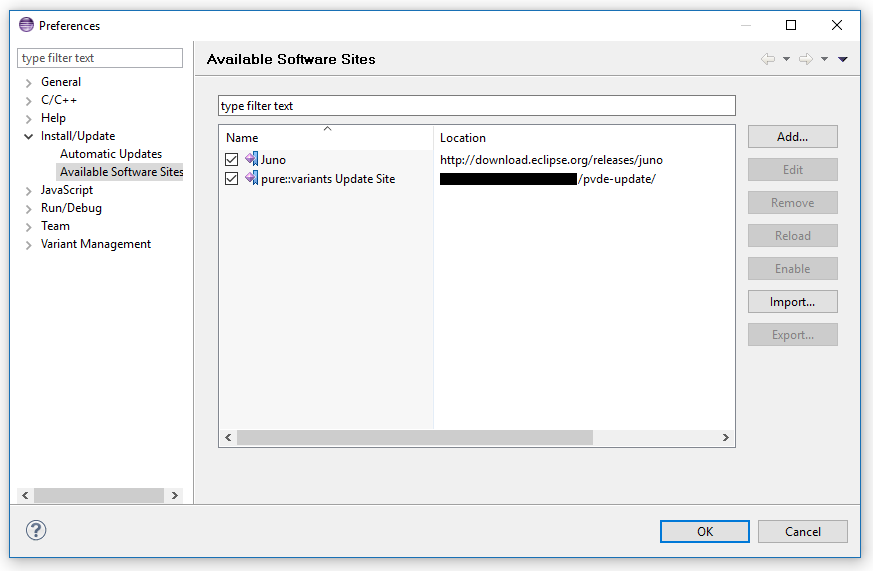Viewport: 873px width, 571px height.
Task: Select Automatic Updates preference page
Action: (x=110, y=154)
